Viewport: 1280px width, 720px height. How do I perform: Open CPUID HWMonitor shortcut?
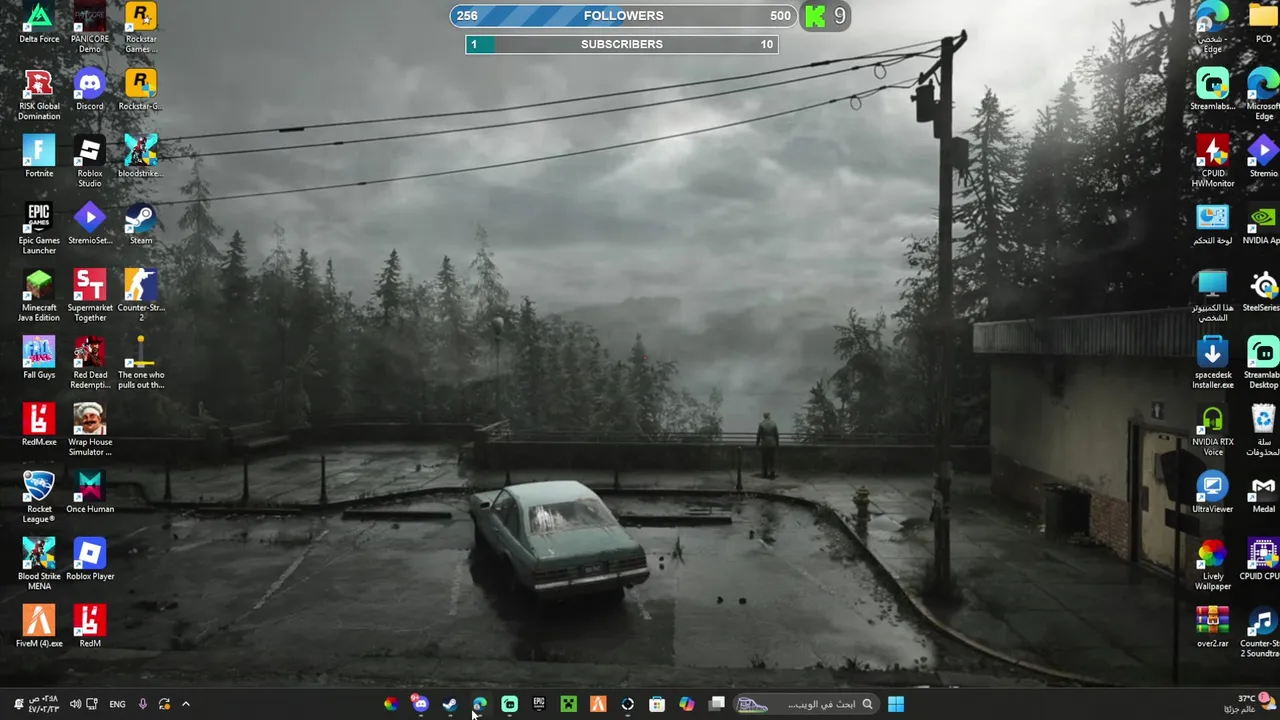[1212, 162]
